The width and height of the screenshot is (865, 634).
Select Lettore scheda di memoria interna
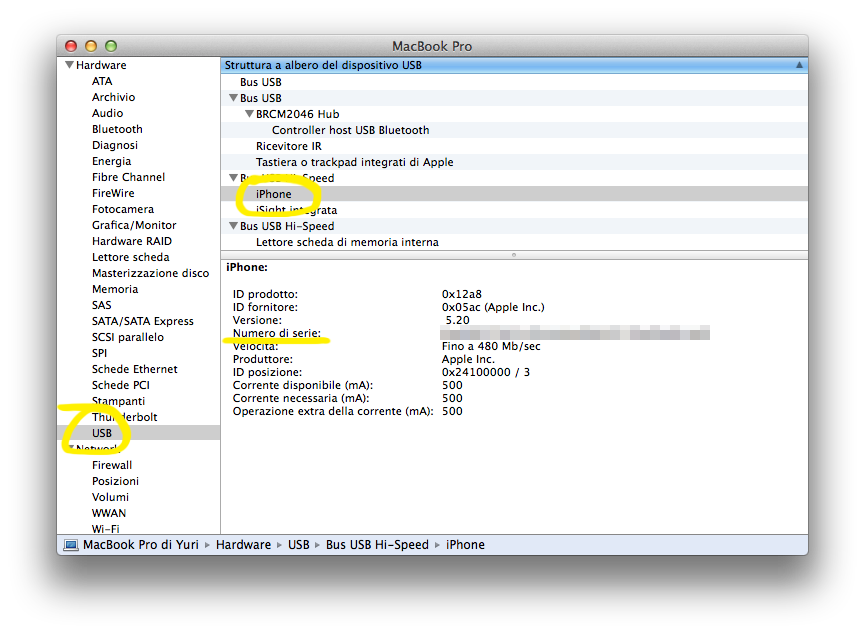click(514, 242)
